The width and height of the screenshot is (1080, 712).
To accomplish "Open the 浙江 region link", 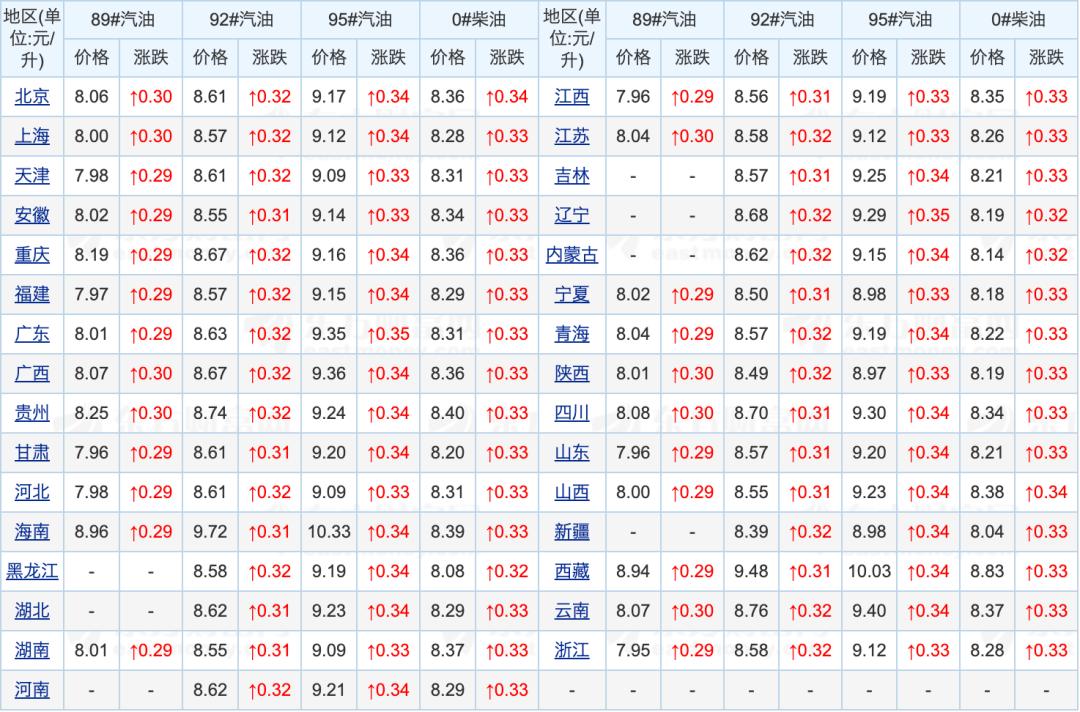I will [572, 650].
